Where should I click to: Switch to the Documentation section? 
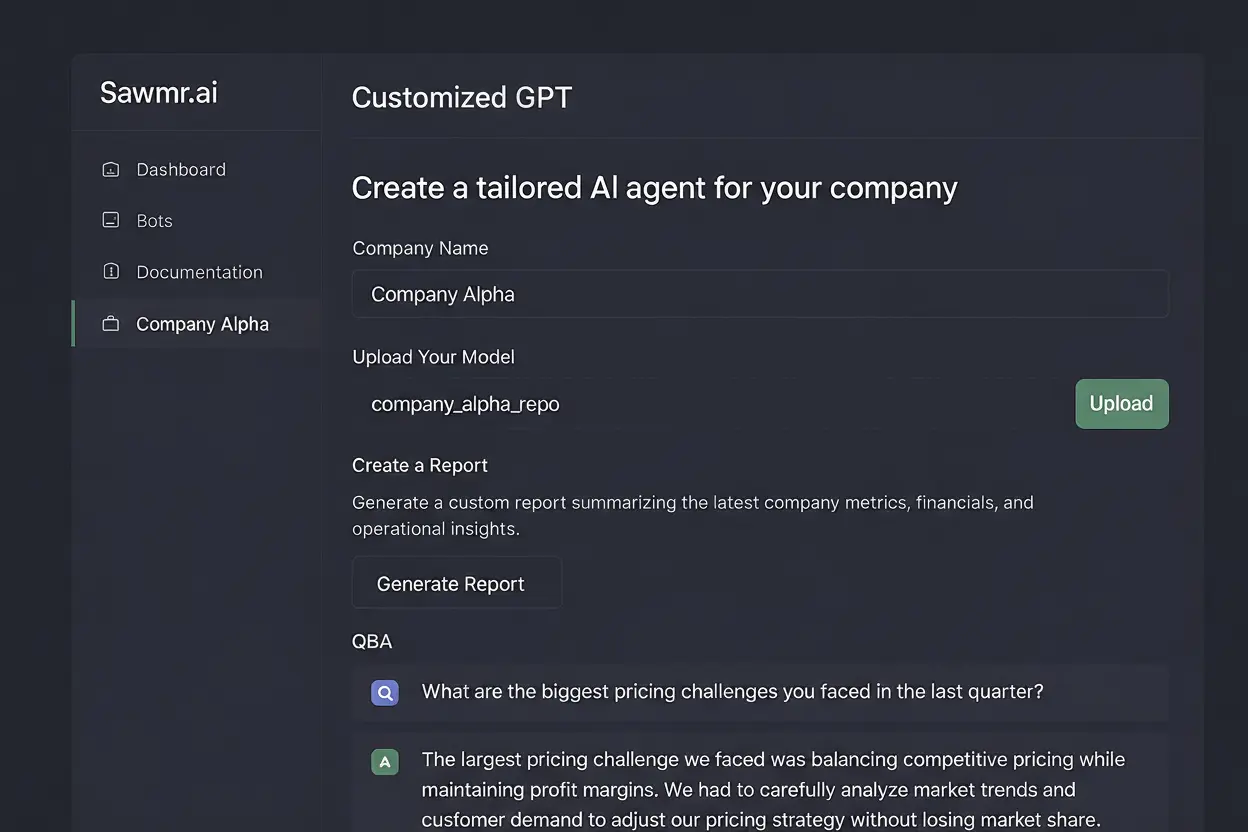pyautogui.click(x=199, y=271)
